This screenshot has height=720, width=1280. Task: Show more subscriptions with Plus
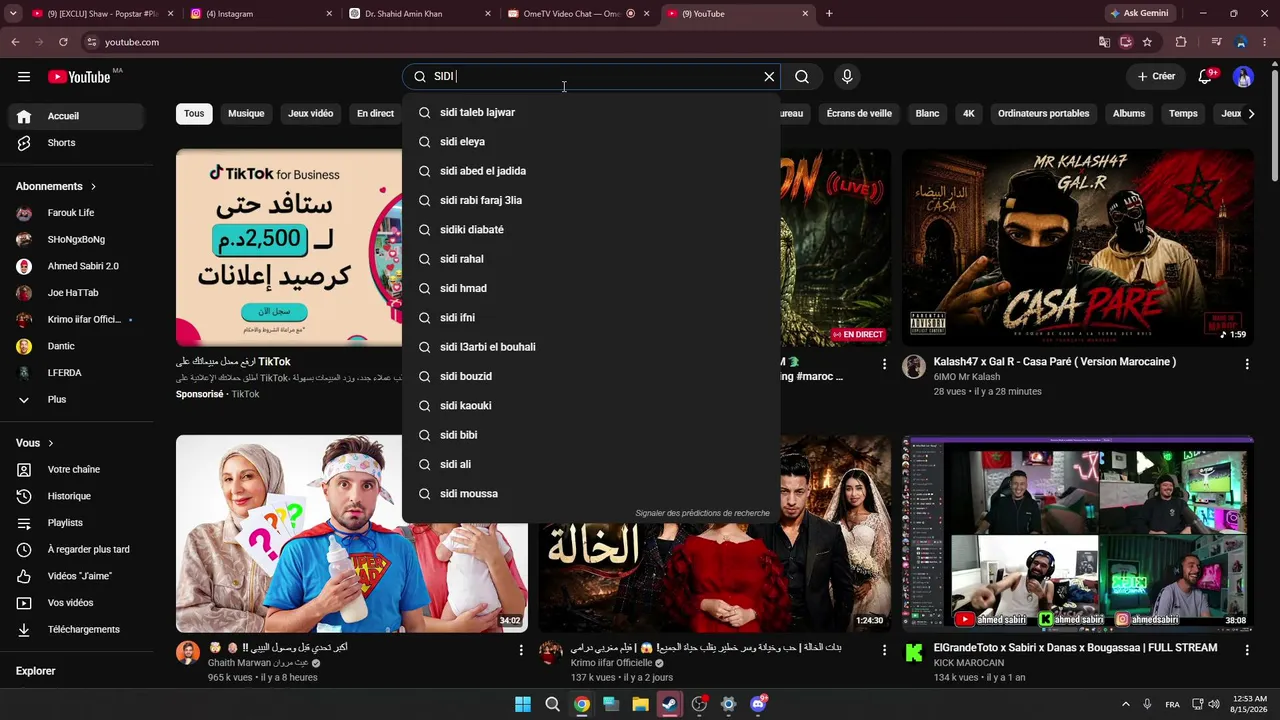78,399
